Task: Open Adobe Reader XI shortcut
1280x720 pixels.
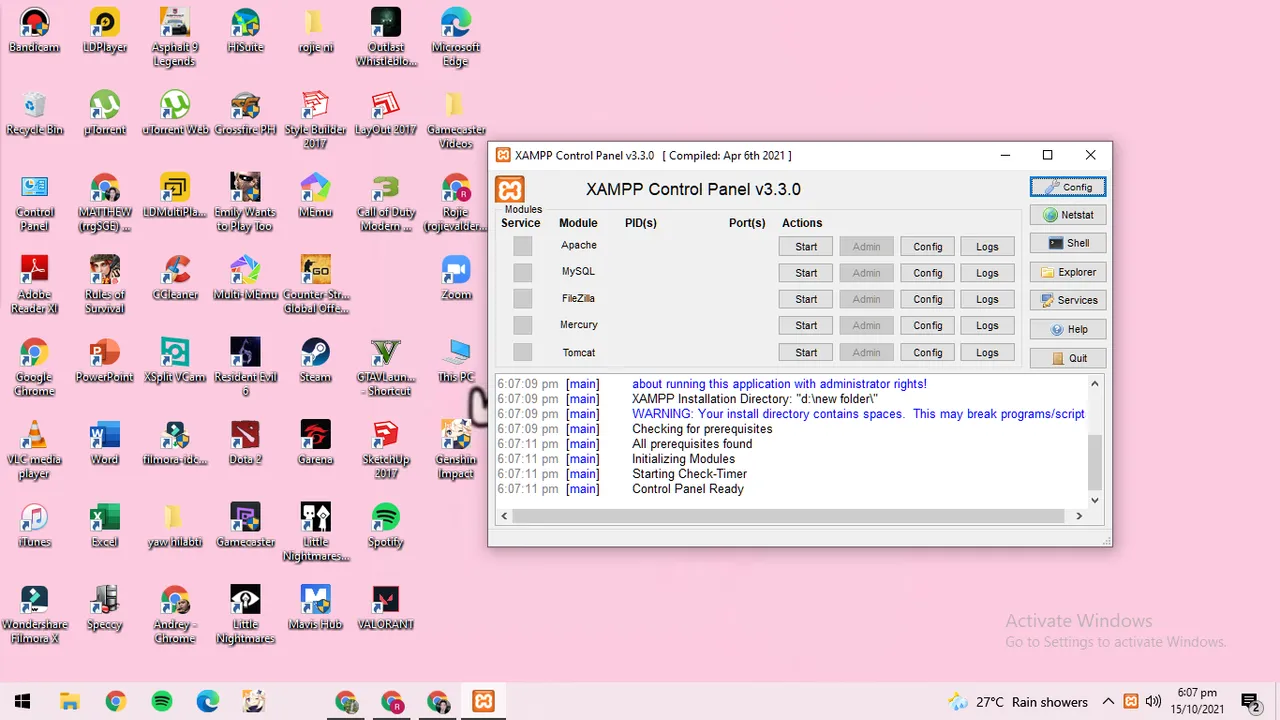Action: tap(35, 285)
